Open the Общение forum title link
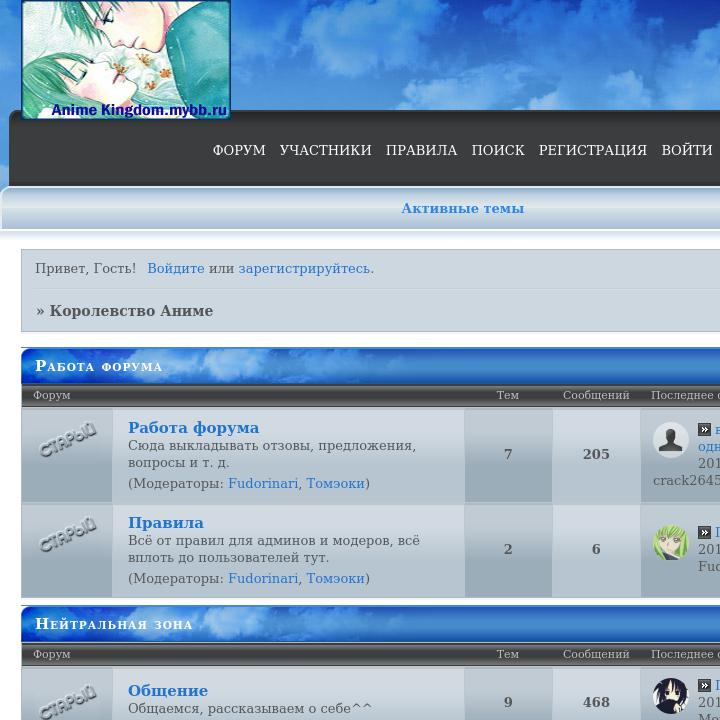Viewport: 720px width, 720px height. [168, 691]
